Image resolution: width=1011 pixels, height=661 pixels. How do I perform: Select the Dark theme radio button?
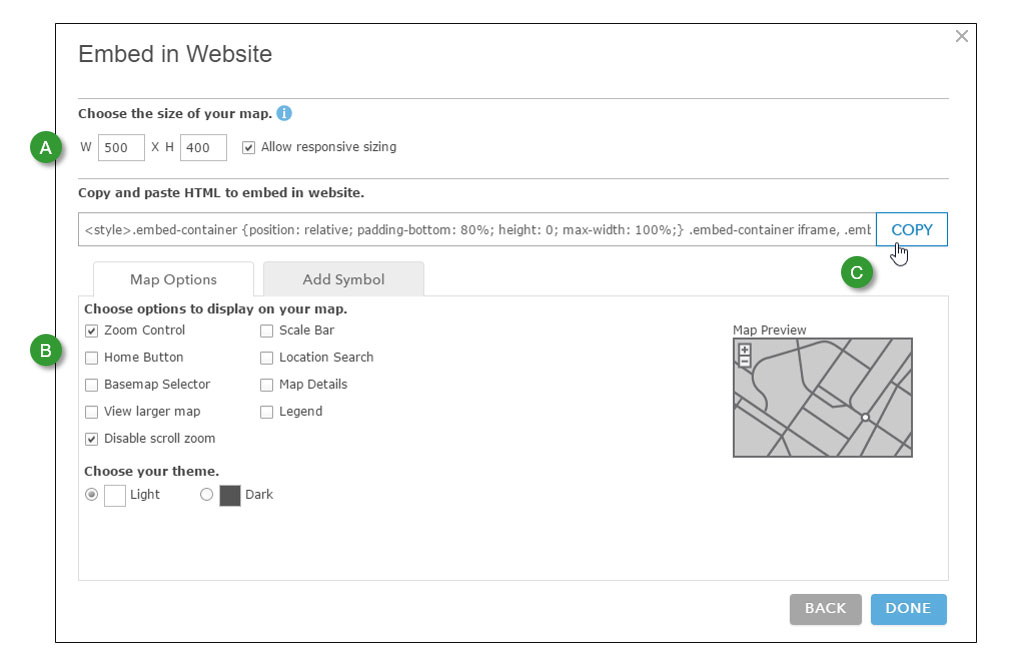coord(207,494)
